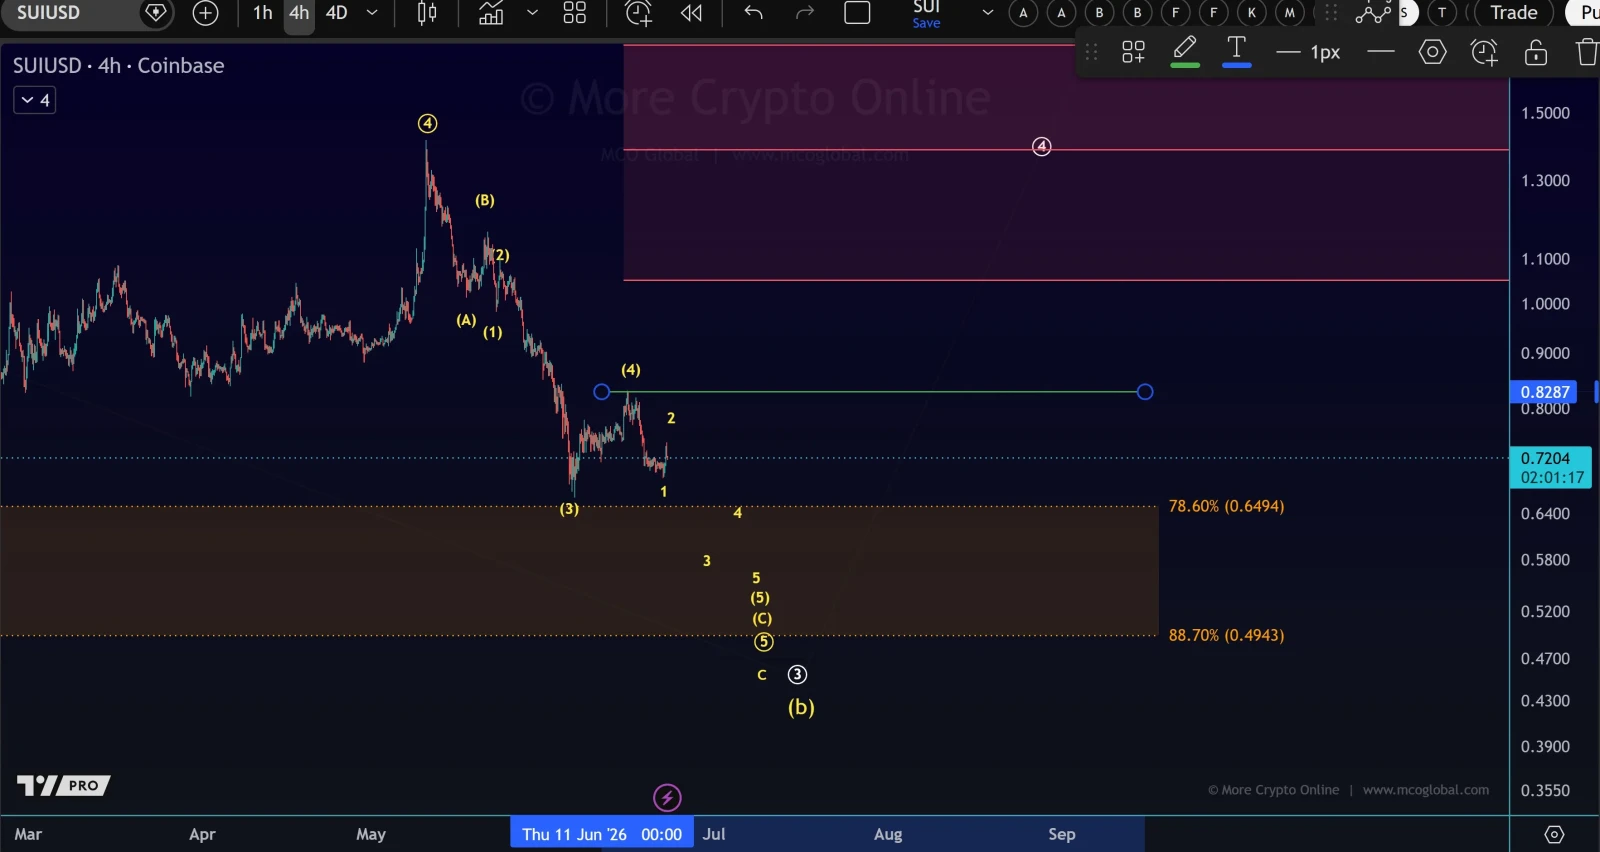Expand the layout management dropdown
Screen dimensions: 1600x852
pyautogui.click(x=988, y=13)
